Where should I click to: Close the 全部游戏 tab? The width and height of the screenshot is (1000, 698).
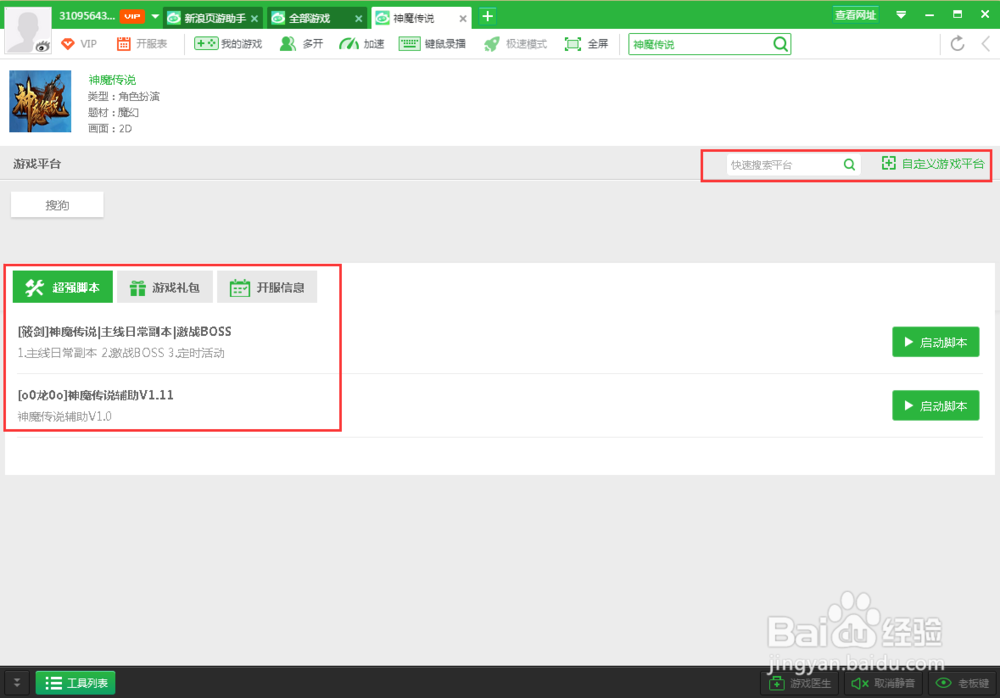[x=358, y=19]
